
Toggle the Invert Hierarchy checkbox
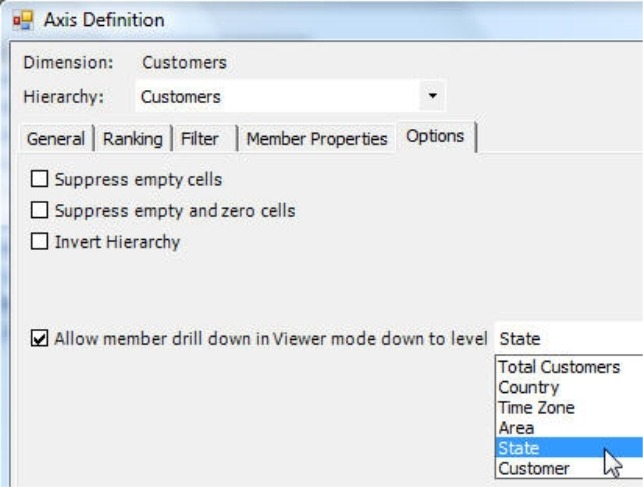[40, 242]
